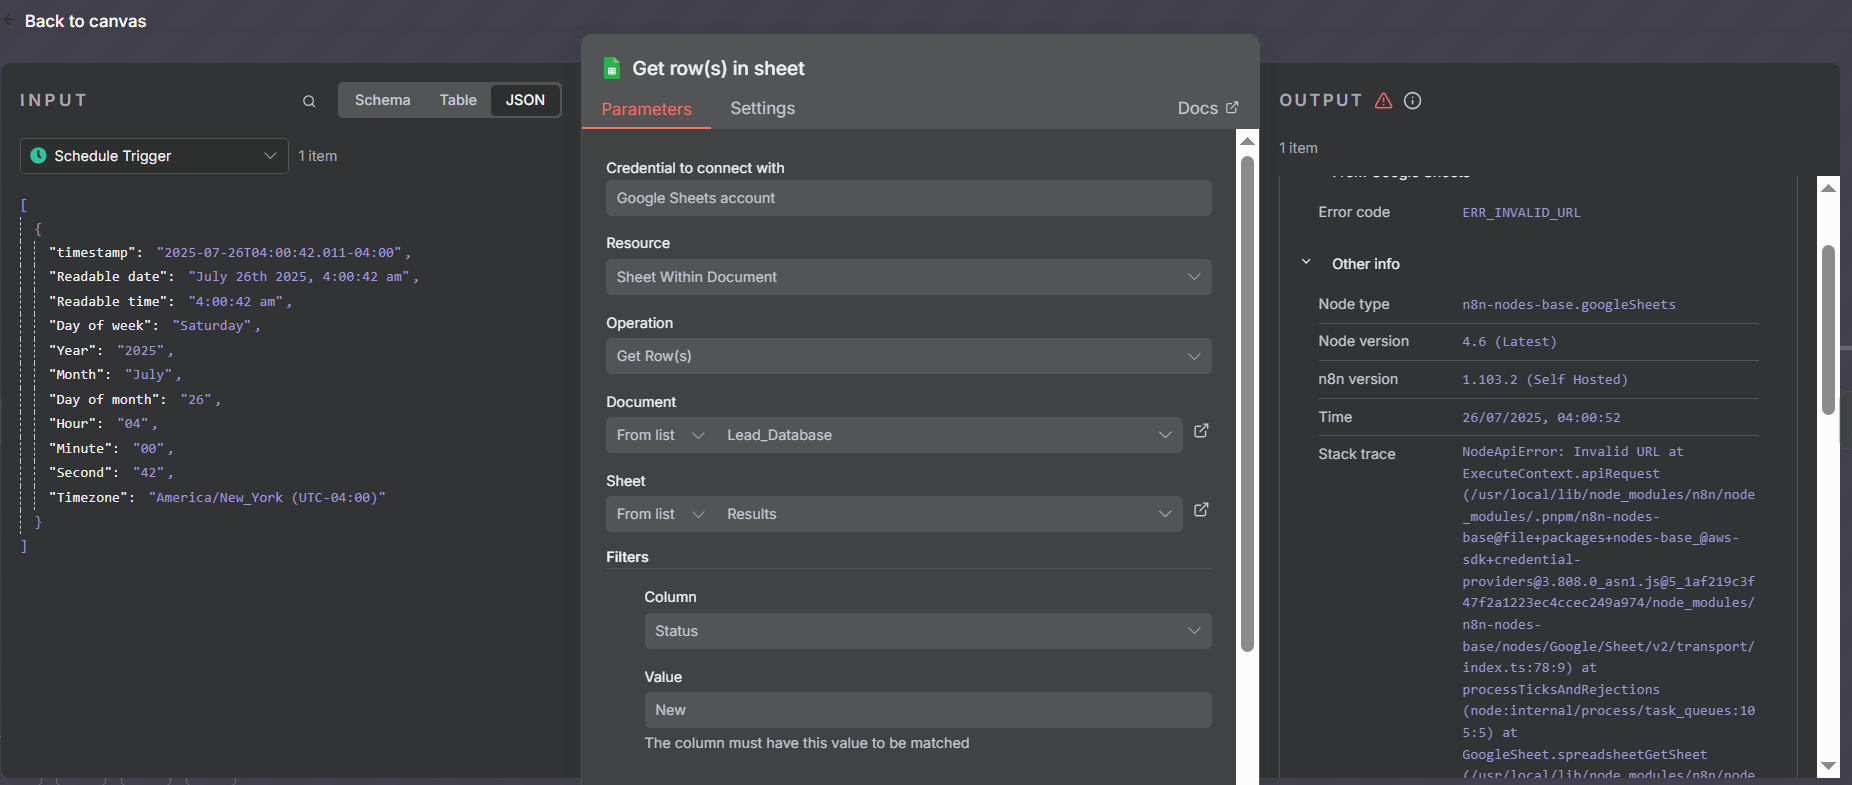This screenshot has width=1852, height=785.
Task: Click the "Timezone" America/New_York JSON line
Action: tap(217, 498)
